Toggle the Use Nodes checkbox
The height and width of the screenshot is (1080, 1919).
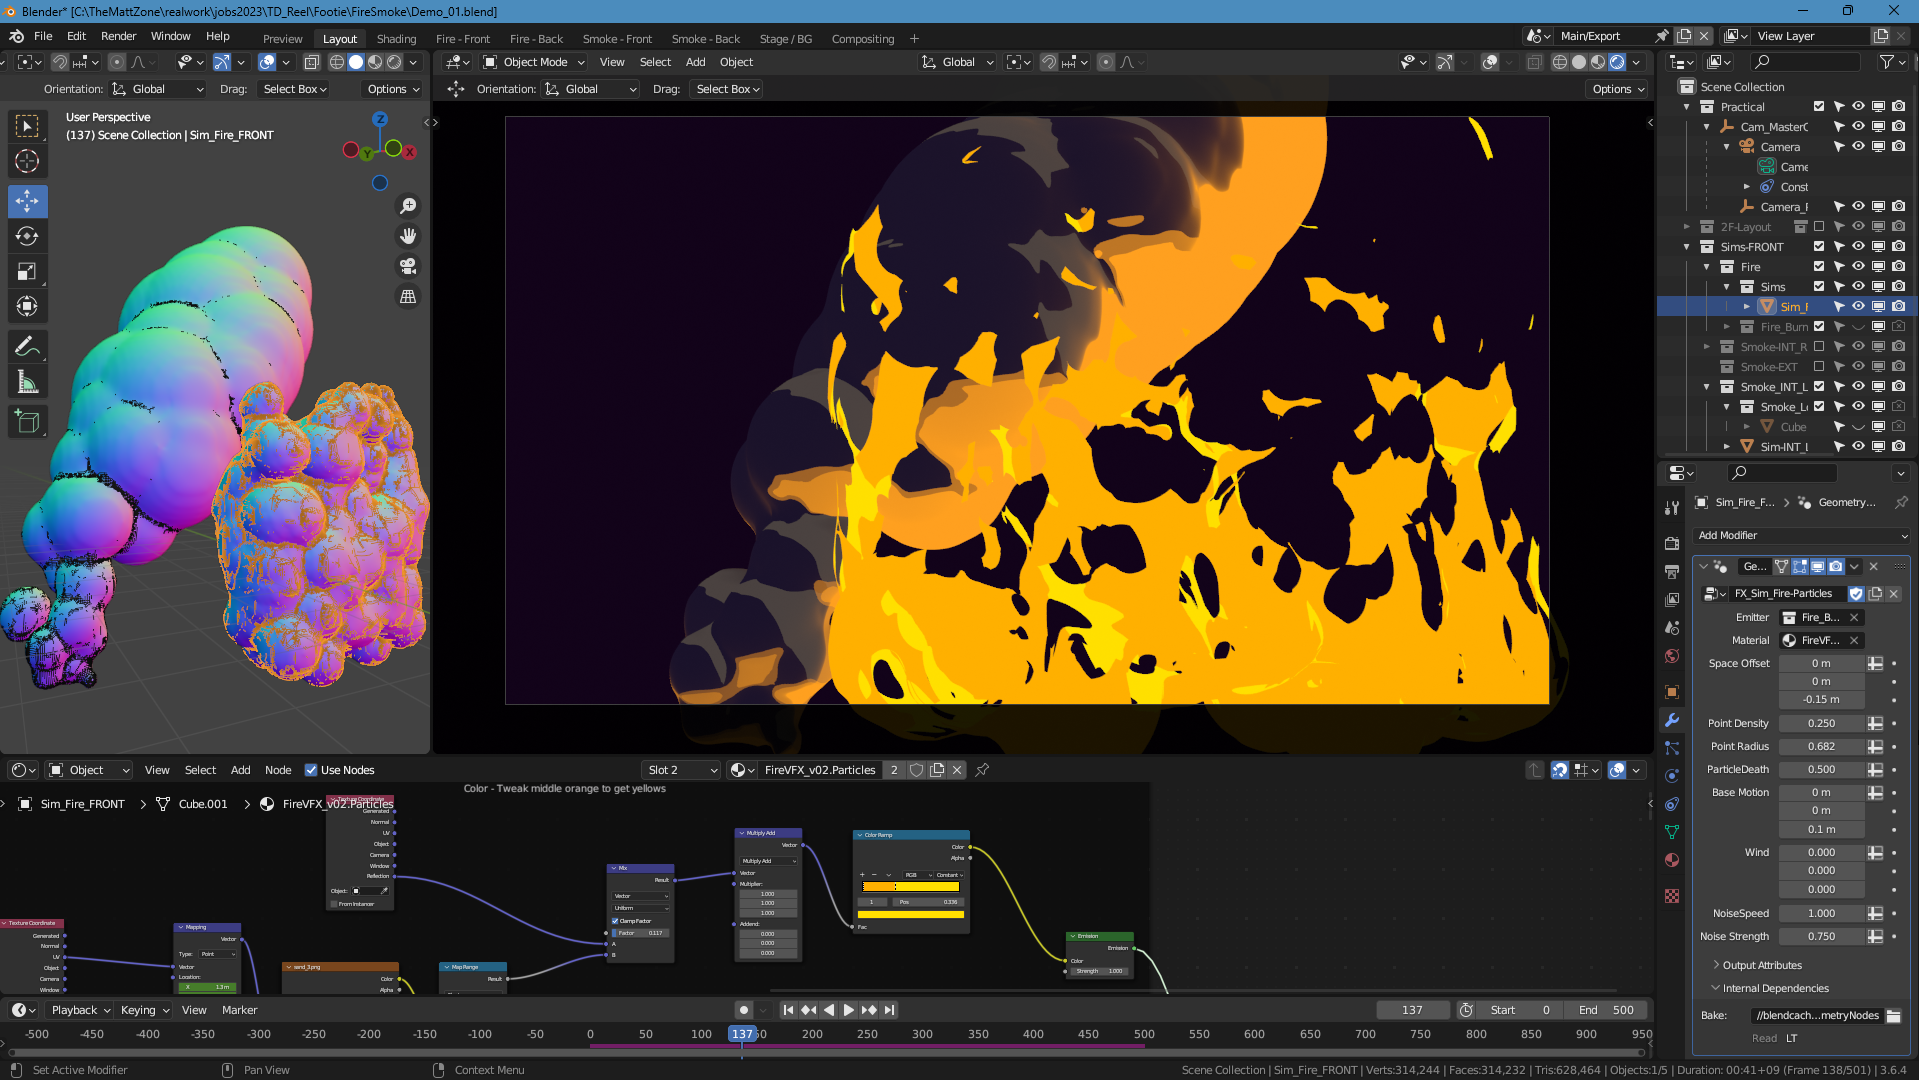(311, 770)
